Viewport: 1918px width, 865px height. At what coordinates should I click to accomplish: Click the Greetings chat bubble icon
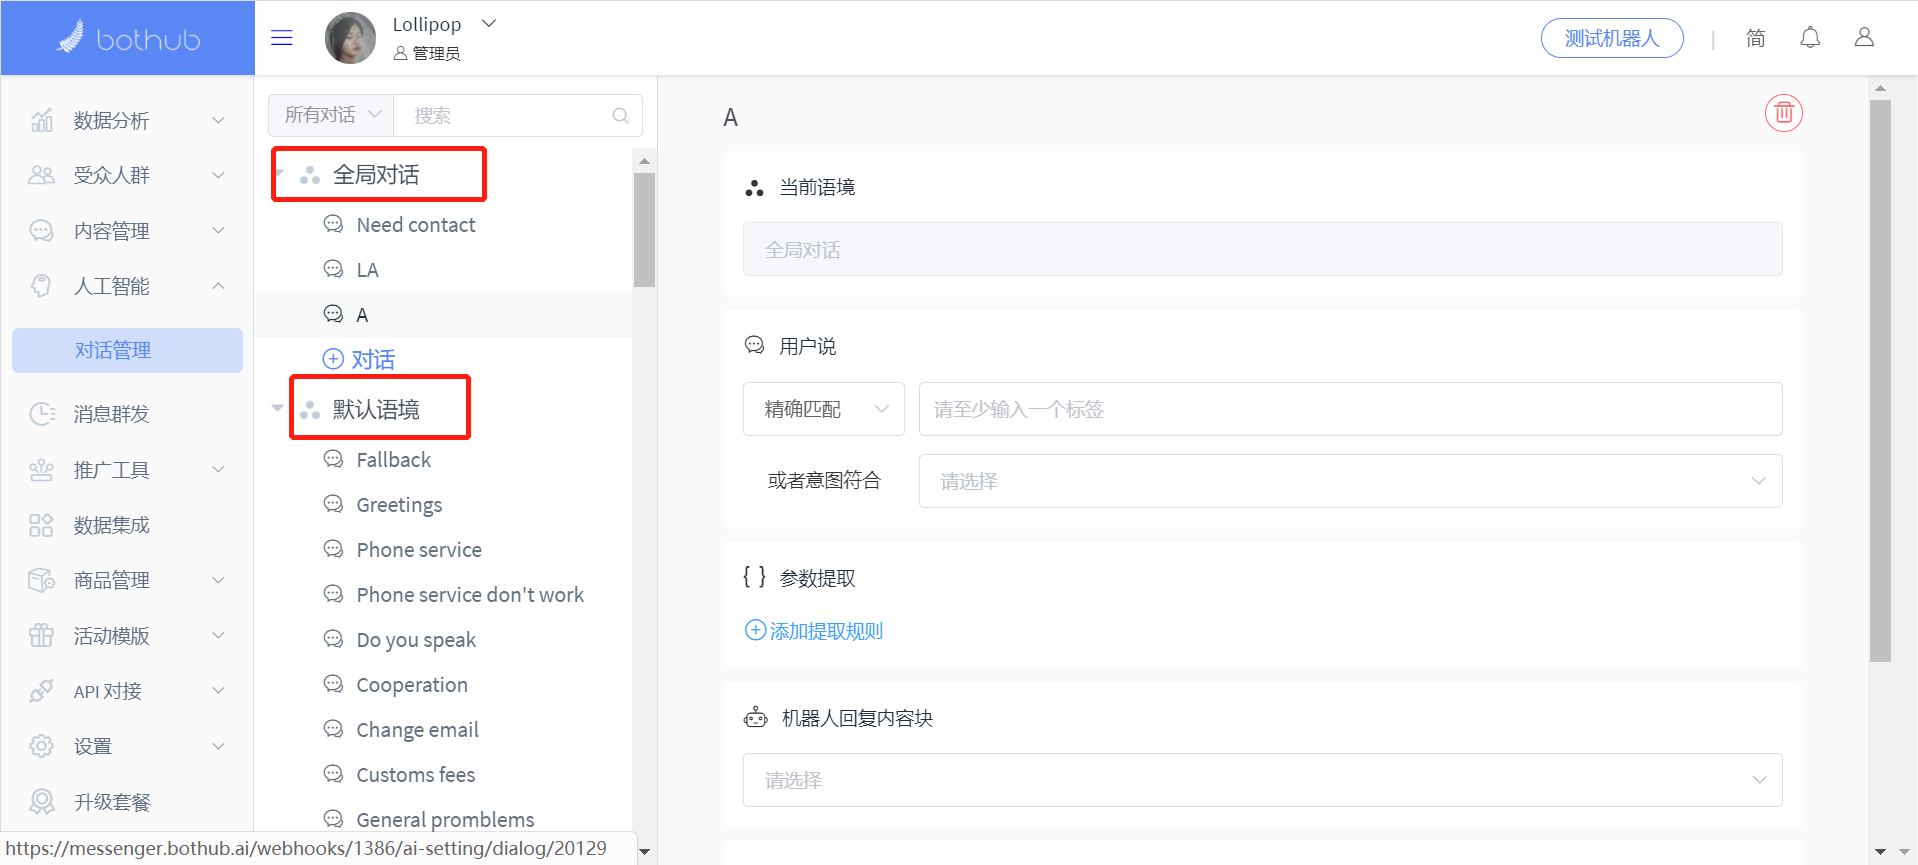(x=333, y=504)
